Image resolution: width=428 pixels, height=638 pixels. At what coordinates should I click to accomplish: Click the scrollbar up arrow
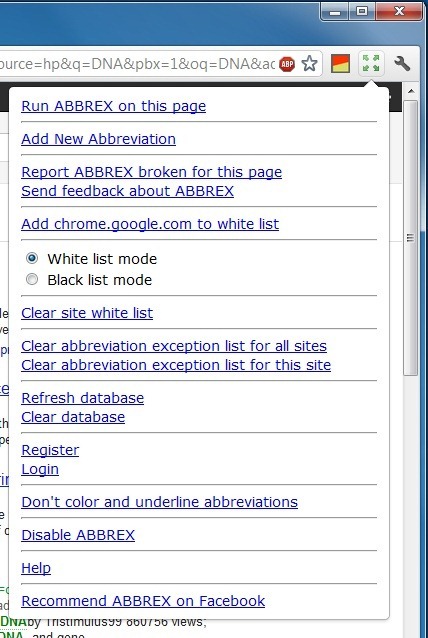[x=411, y=92]
